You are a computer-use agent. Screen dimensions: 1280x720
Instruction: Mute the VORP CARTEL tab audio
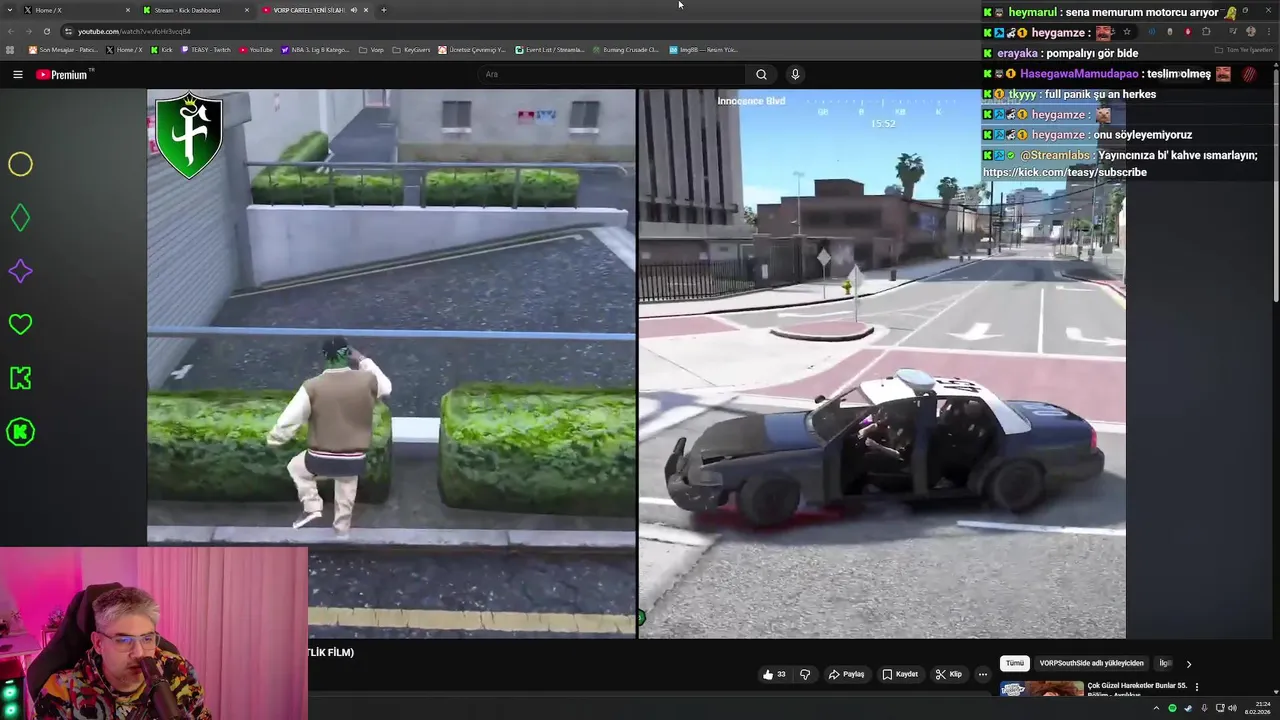point(353,10)
